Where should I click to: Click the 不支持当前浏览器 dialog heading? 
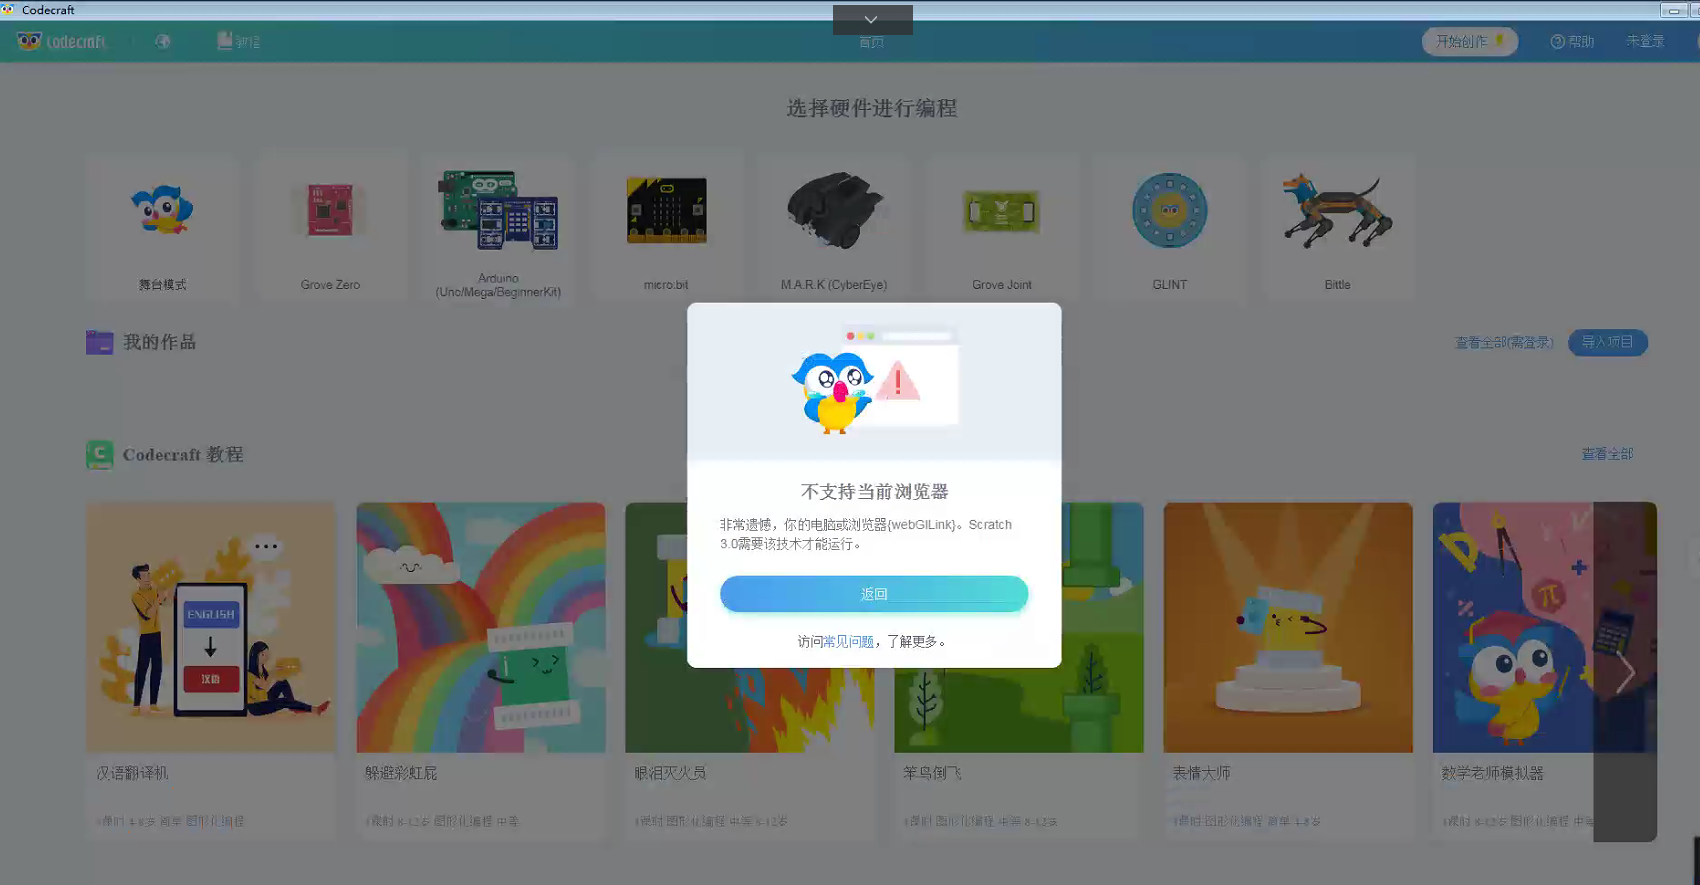pyautogui.click(x=874, y=492)
